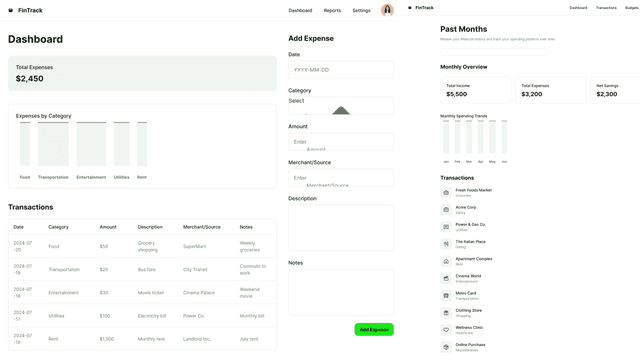Click the Enter Amount input field
Screen dimensions: 640x360
coord(341,142)
